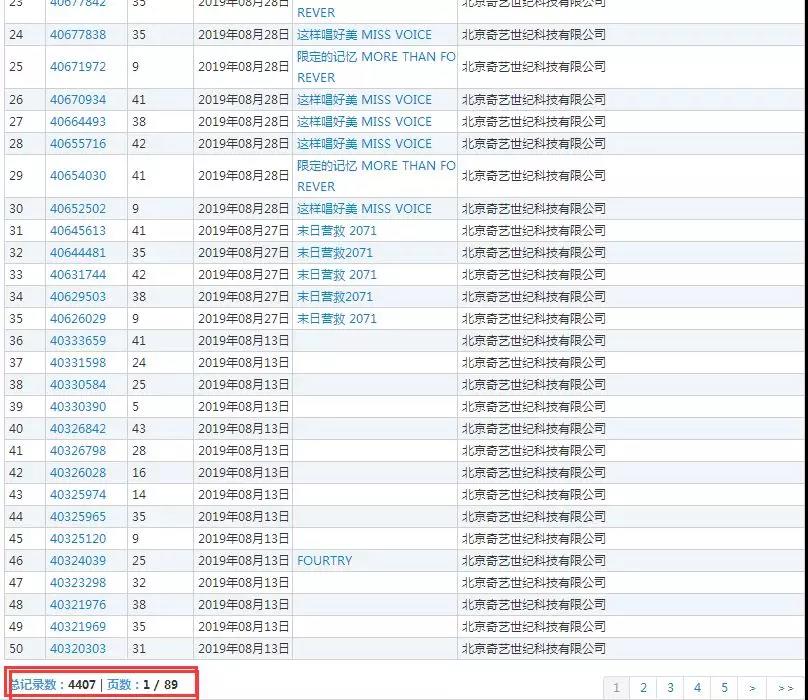Image resolution: width=808 pixels, height=700 pixels.
Task: Go to results page 2
Action: [x=643, y=688]
